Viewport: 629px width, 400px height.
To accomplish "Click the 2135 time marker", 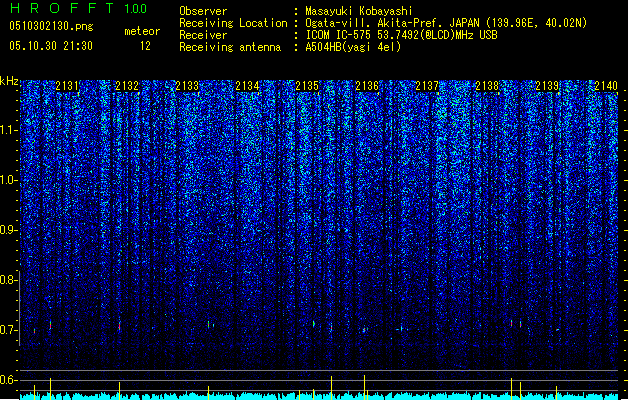I will pos(307,86).
